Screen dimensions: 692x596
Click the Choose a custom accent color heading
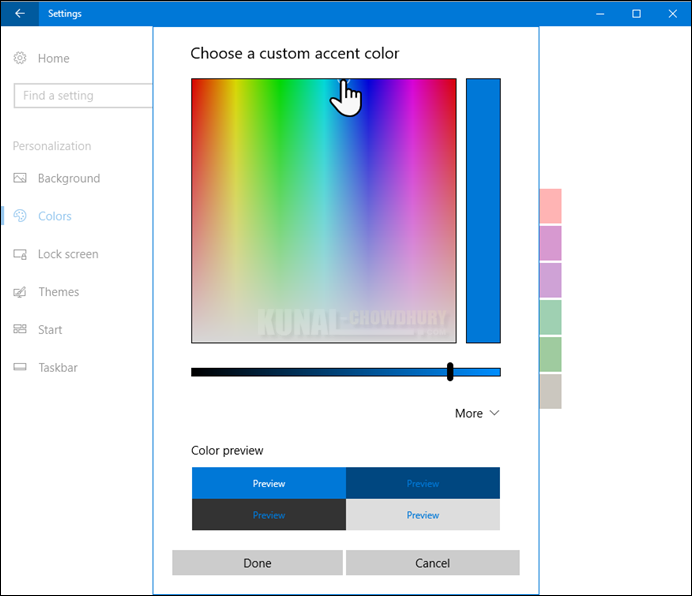295,53
